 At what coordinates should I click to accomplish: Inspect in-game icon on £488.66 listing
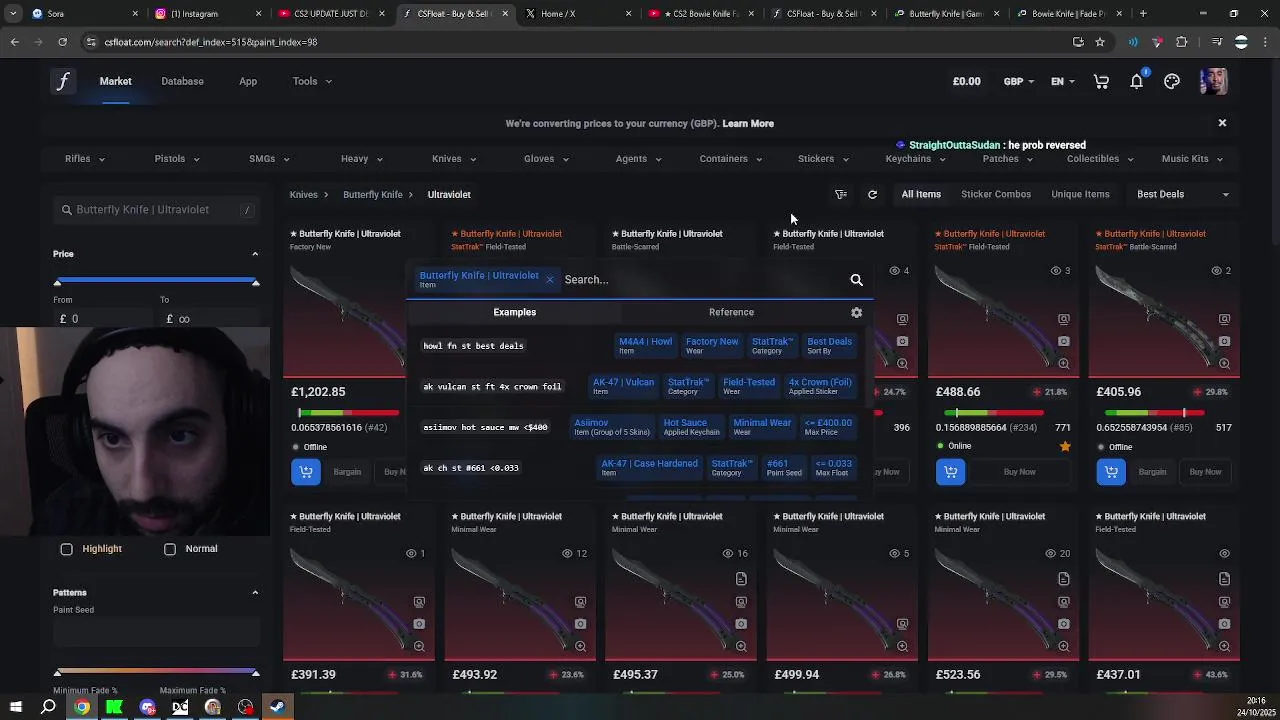(x=1064, y=320)
